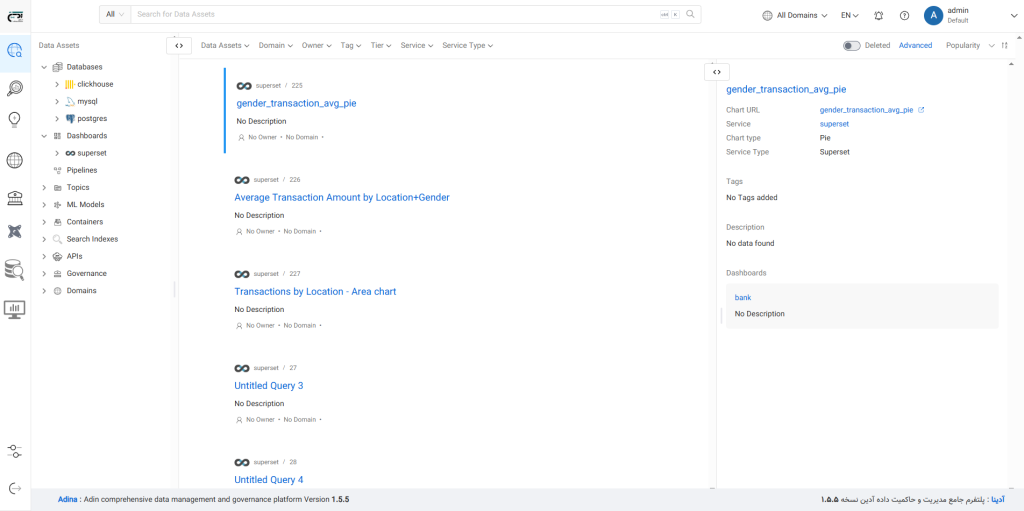Screen dimensions: 1024x511
Task: Click the search magnifier icon in search bar
Action: click(690, 15)
